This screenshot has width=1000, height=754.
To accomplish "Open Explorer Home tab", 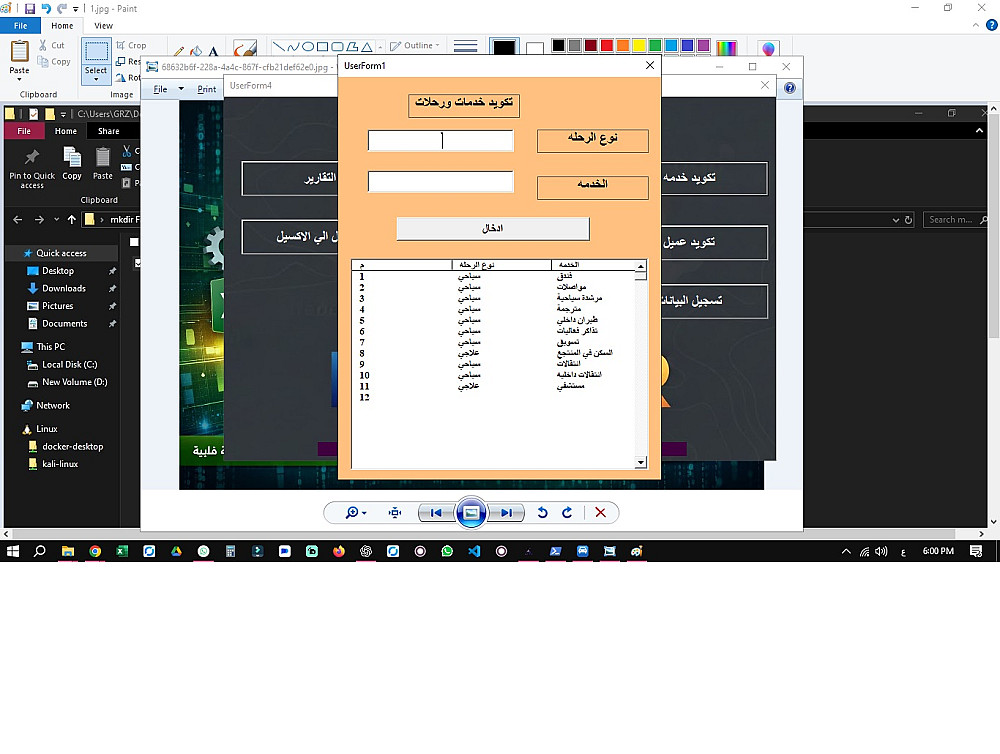I will 66,131.
